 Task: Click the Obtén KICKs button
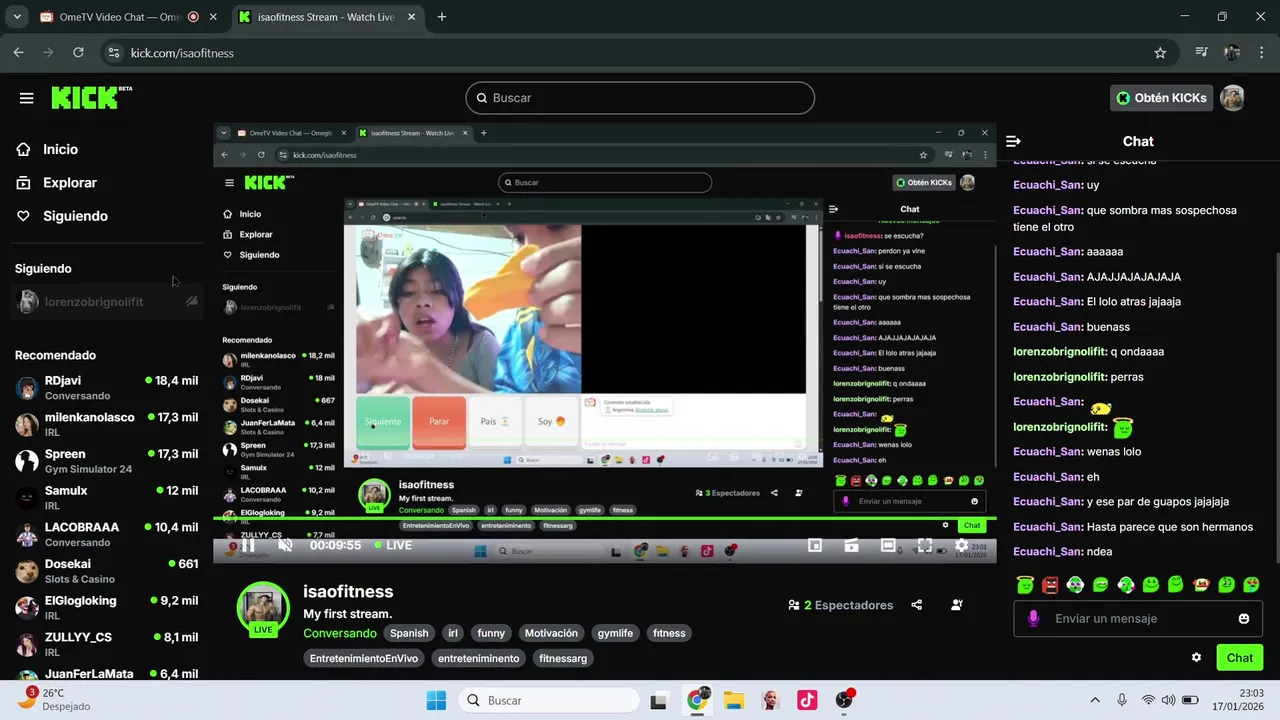pyautogui.click(x=1161, y=98)
